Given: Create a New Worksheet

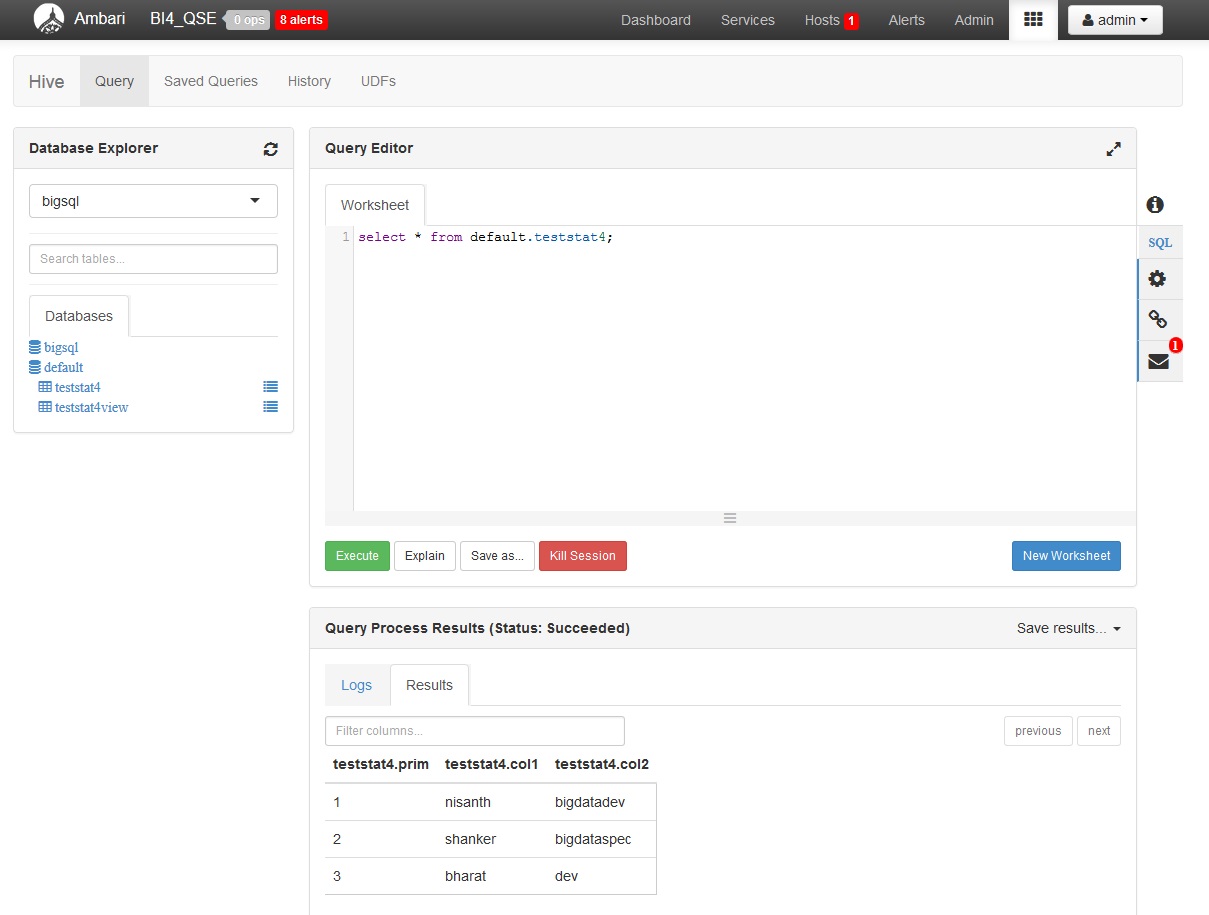Looking at the screenshot, I should (x=1066, y=556).
